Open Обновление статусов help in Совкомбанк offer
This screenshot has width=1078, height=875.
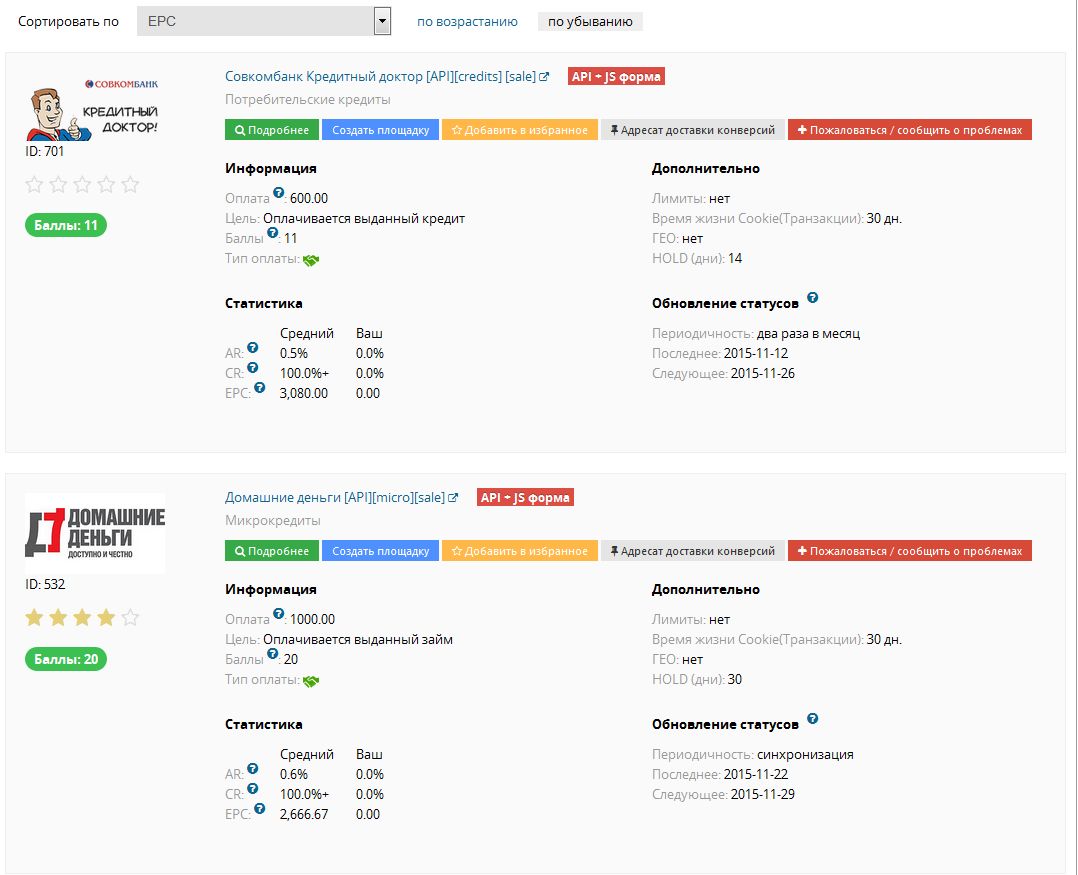click(813, 298)
